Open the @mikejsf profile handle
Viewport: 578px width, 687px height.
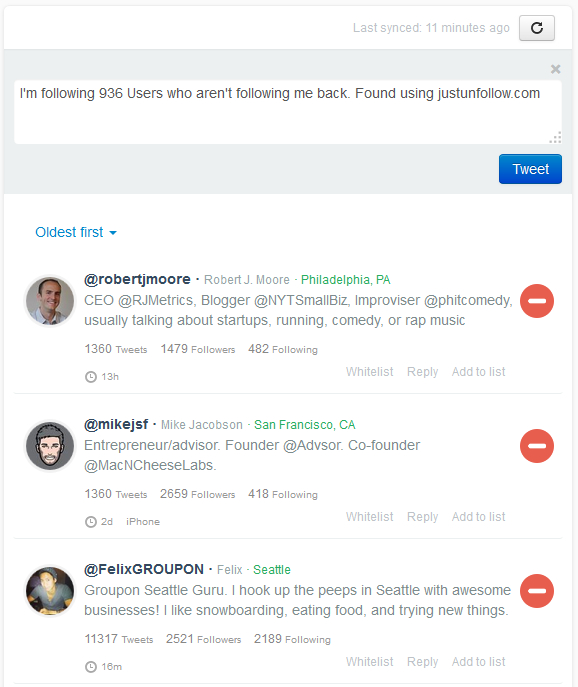tap(116, 424)
